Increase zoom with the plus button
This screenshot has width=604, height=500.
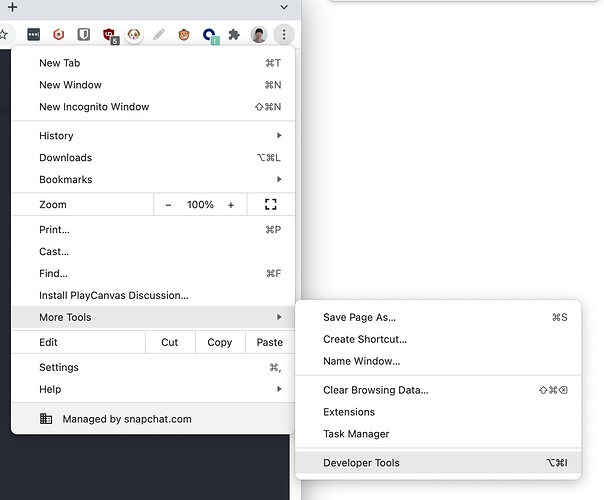(231, 204)
